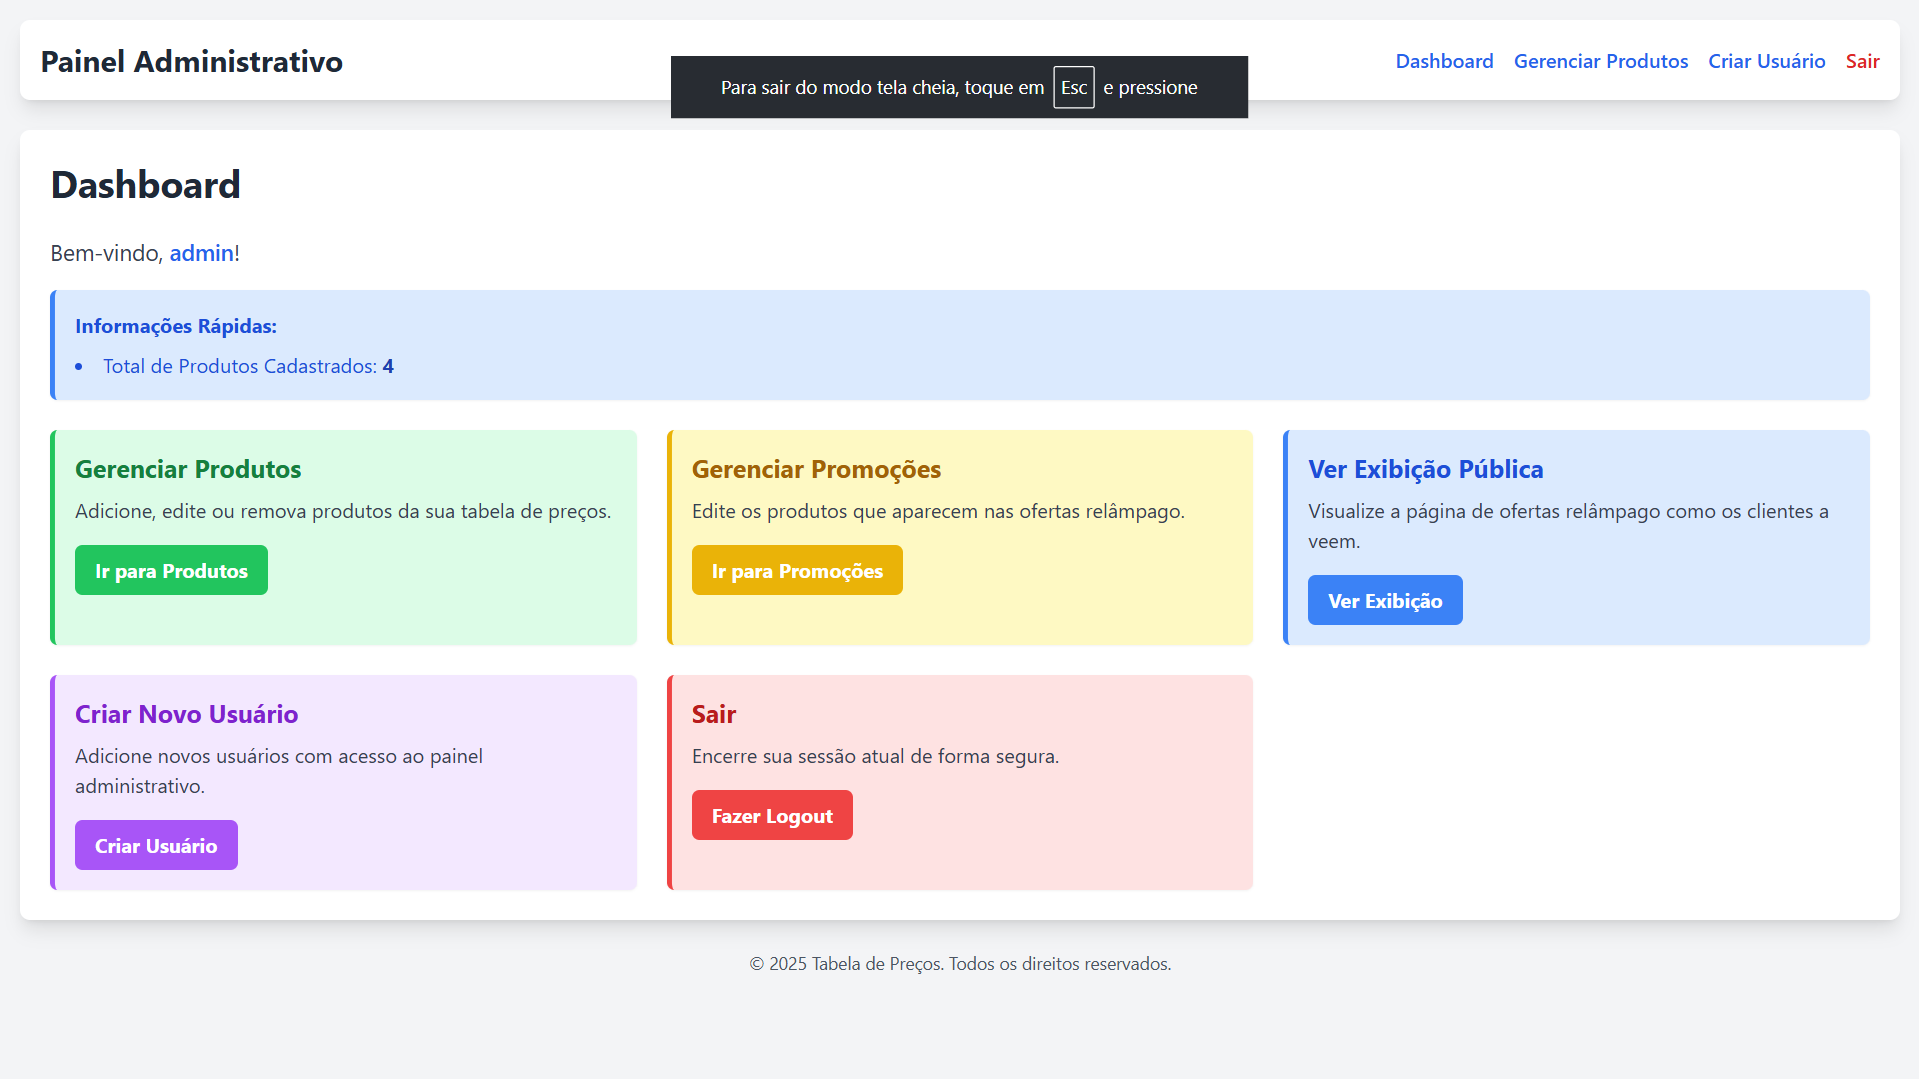1919x1079 pixels.
Task: Click the Sair card heading
Action: 714,714
